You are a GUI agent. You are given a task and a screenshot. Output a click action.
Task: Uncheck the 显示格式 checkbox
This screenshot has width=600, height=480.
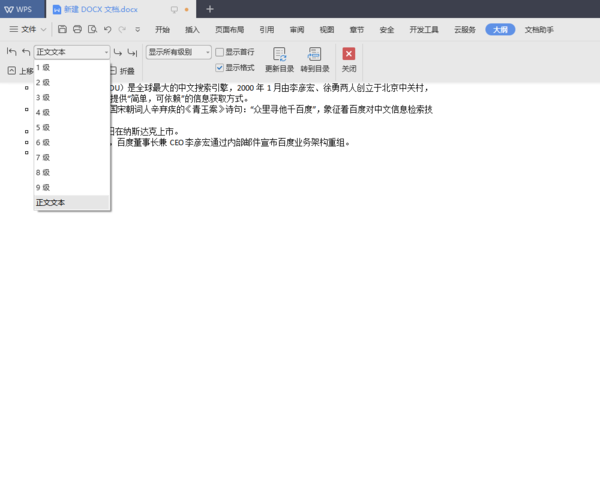click(x=220, y=68)
